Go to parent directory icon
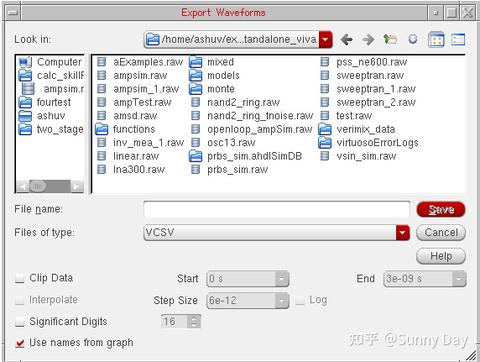The image size is (480, 362). (x=390, y=39)
